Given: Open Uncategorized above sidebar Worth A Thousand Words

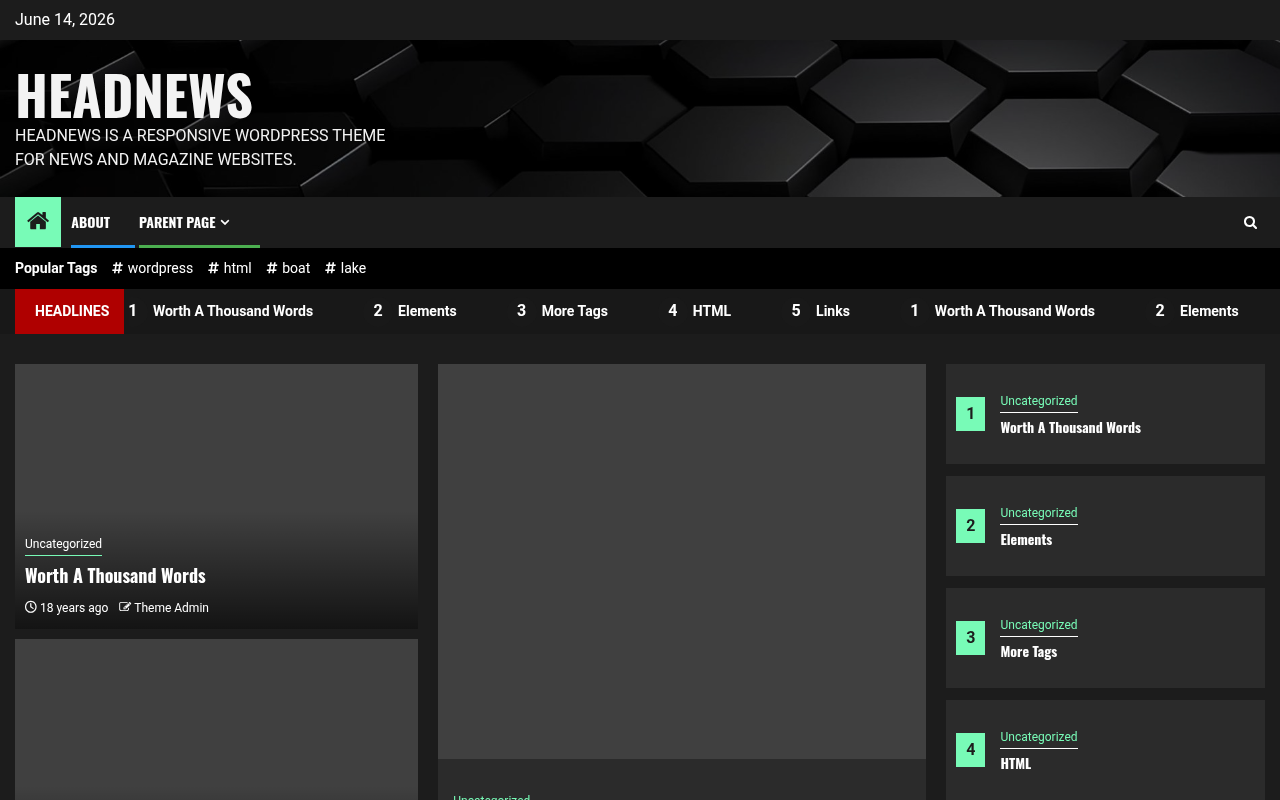Looking at the screenshot, I should [x=1039, y=401].
